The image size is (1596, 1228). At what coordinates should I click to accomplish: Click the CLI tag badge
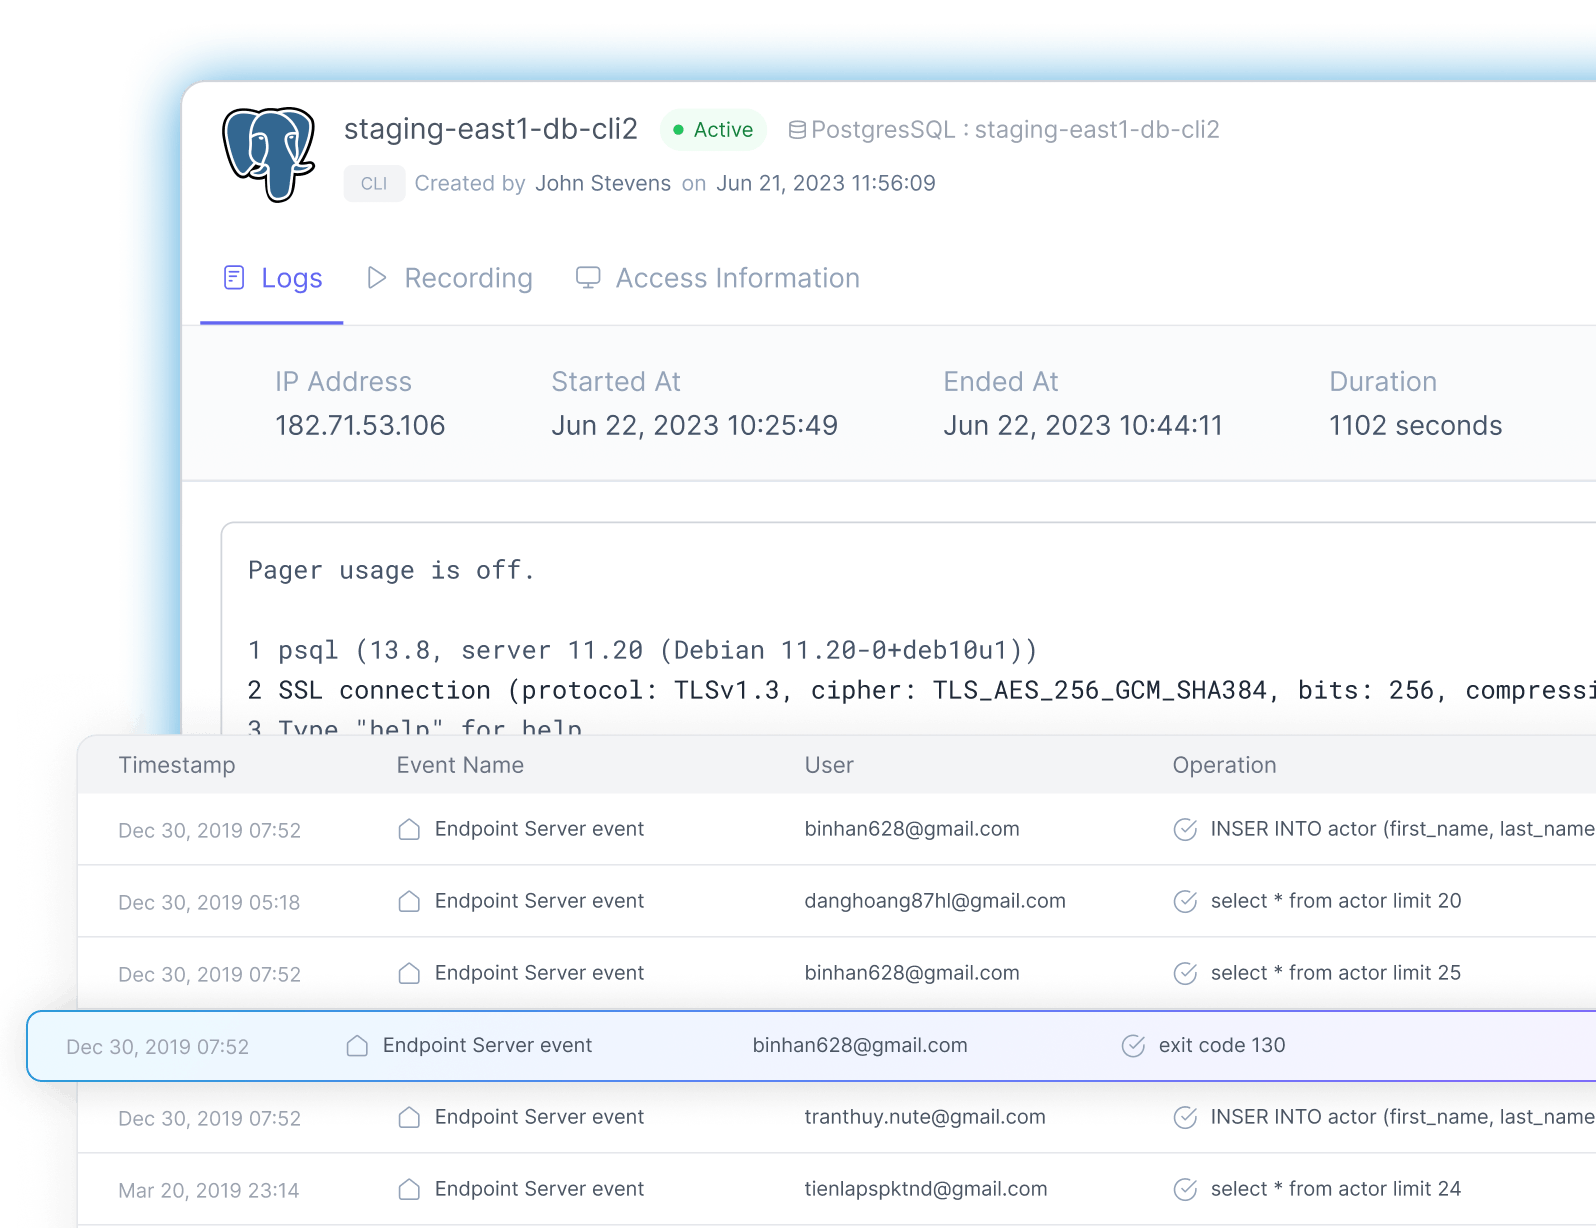(374, 184)
